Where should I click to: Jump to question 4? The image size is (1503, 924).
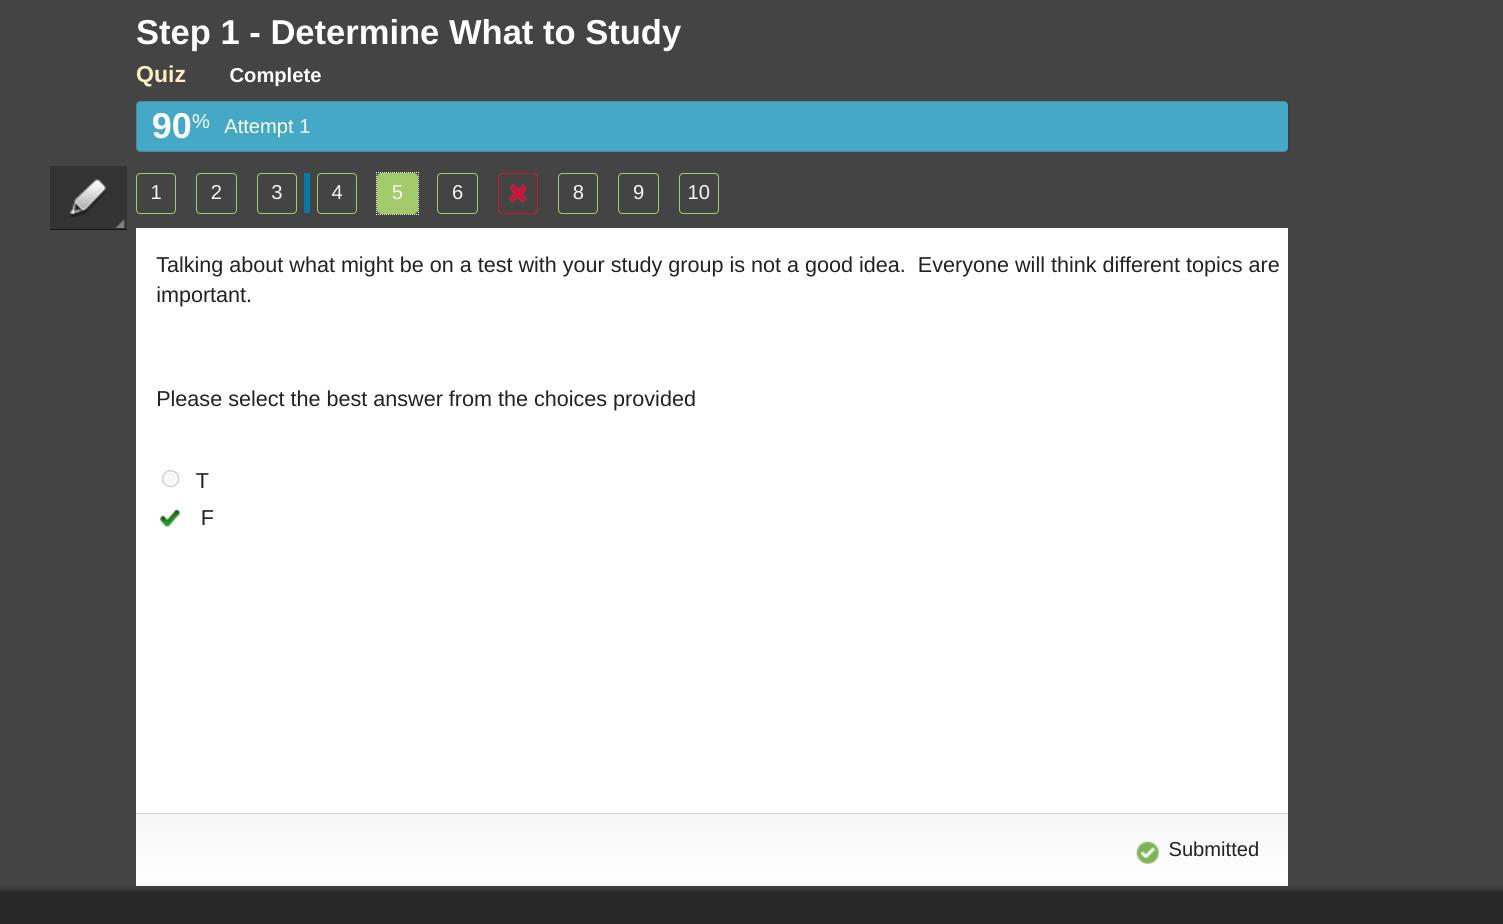pos(337,193)
